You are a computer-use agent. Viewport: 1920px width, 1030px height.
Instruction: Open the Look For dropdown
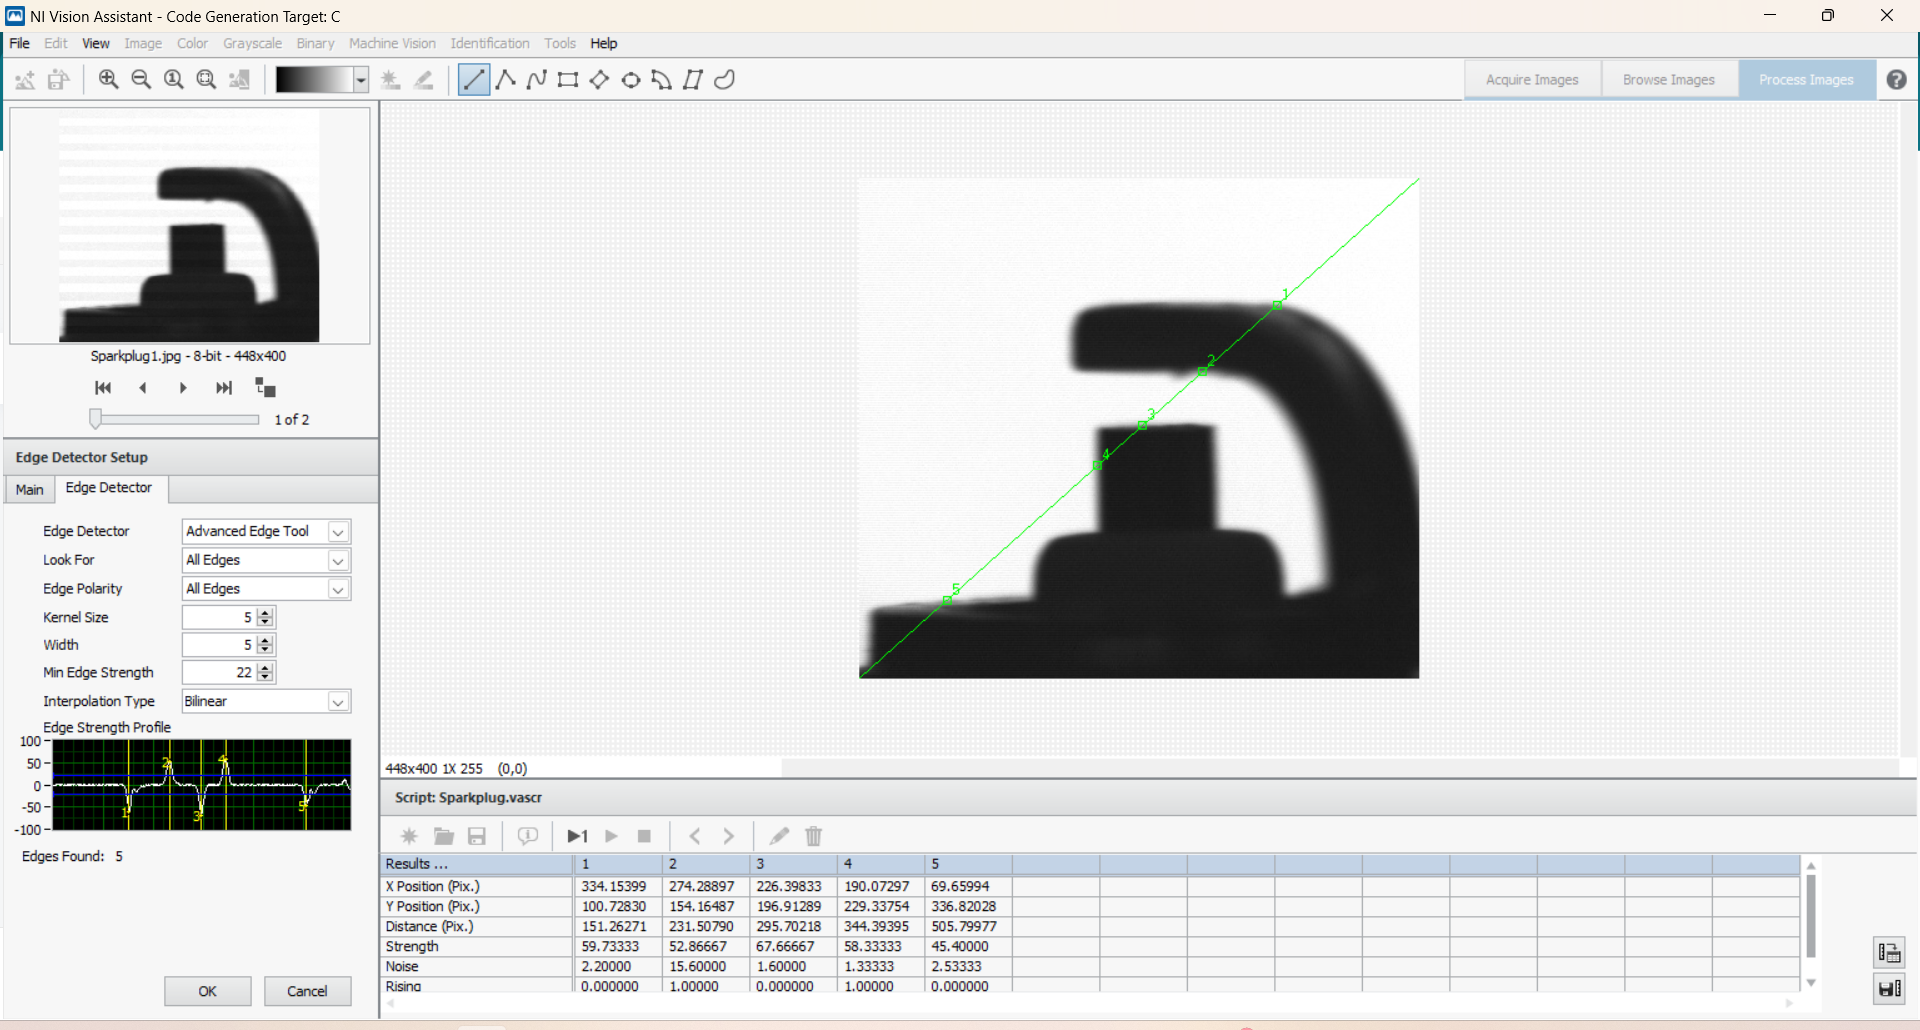[x=339, y=560]
